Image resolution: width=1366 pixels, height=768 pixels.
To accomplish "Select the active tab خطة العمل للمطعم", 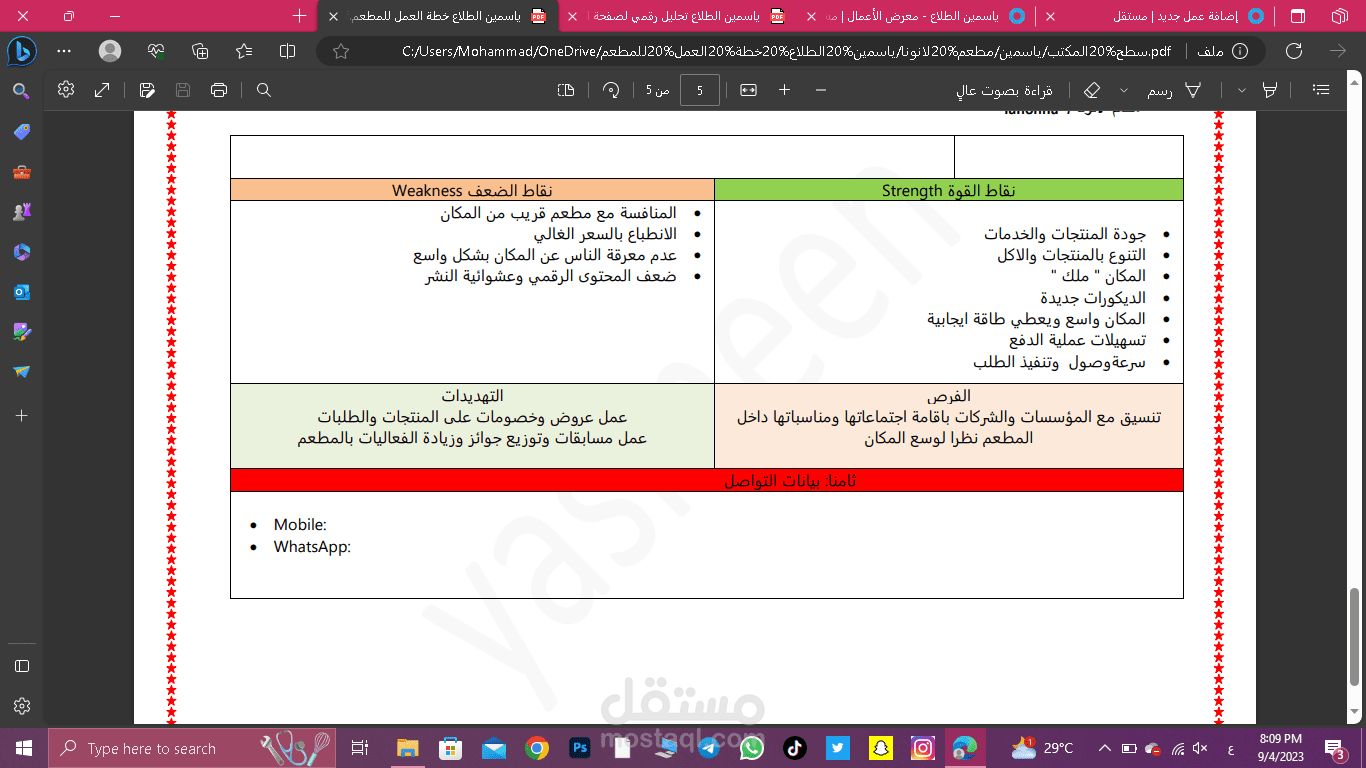I will point(440,16).
